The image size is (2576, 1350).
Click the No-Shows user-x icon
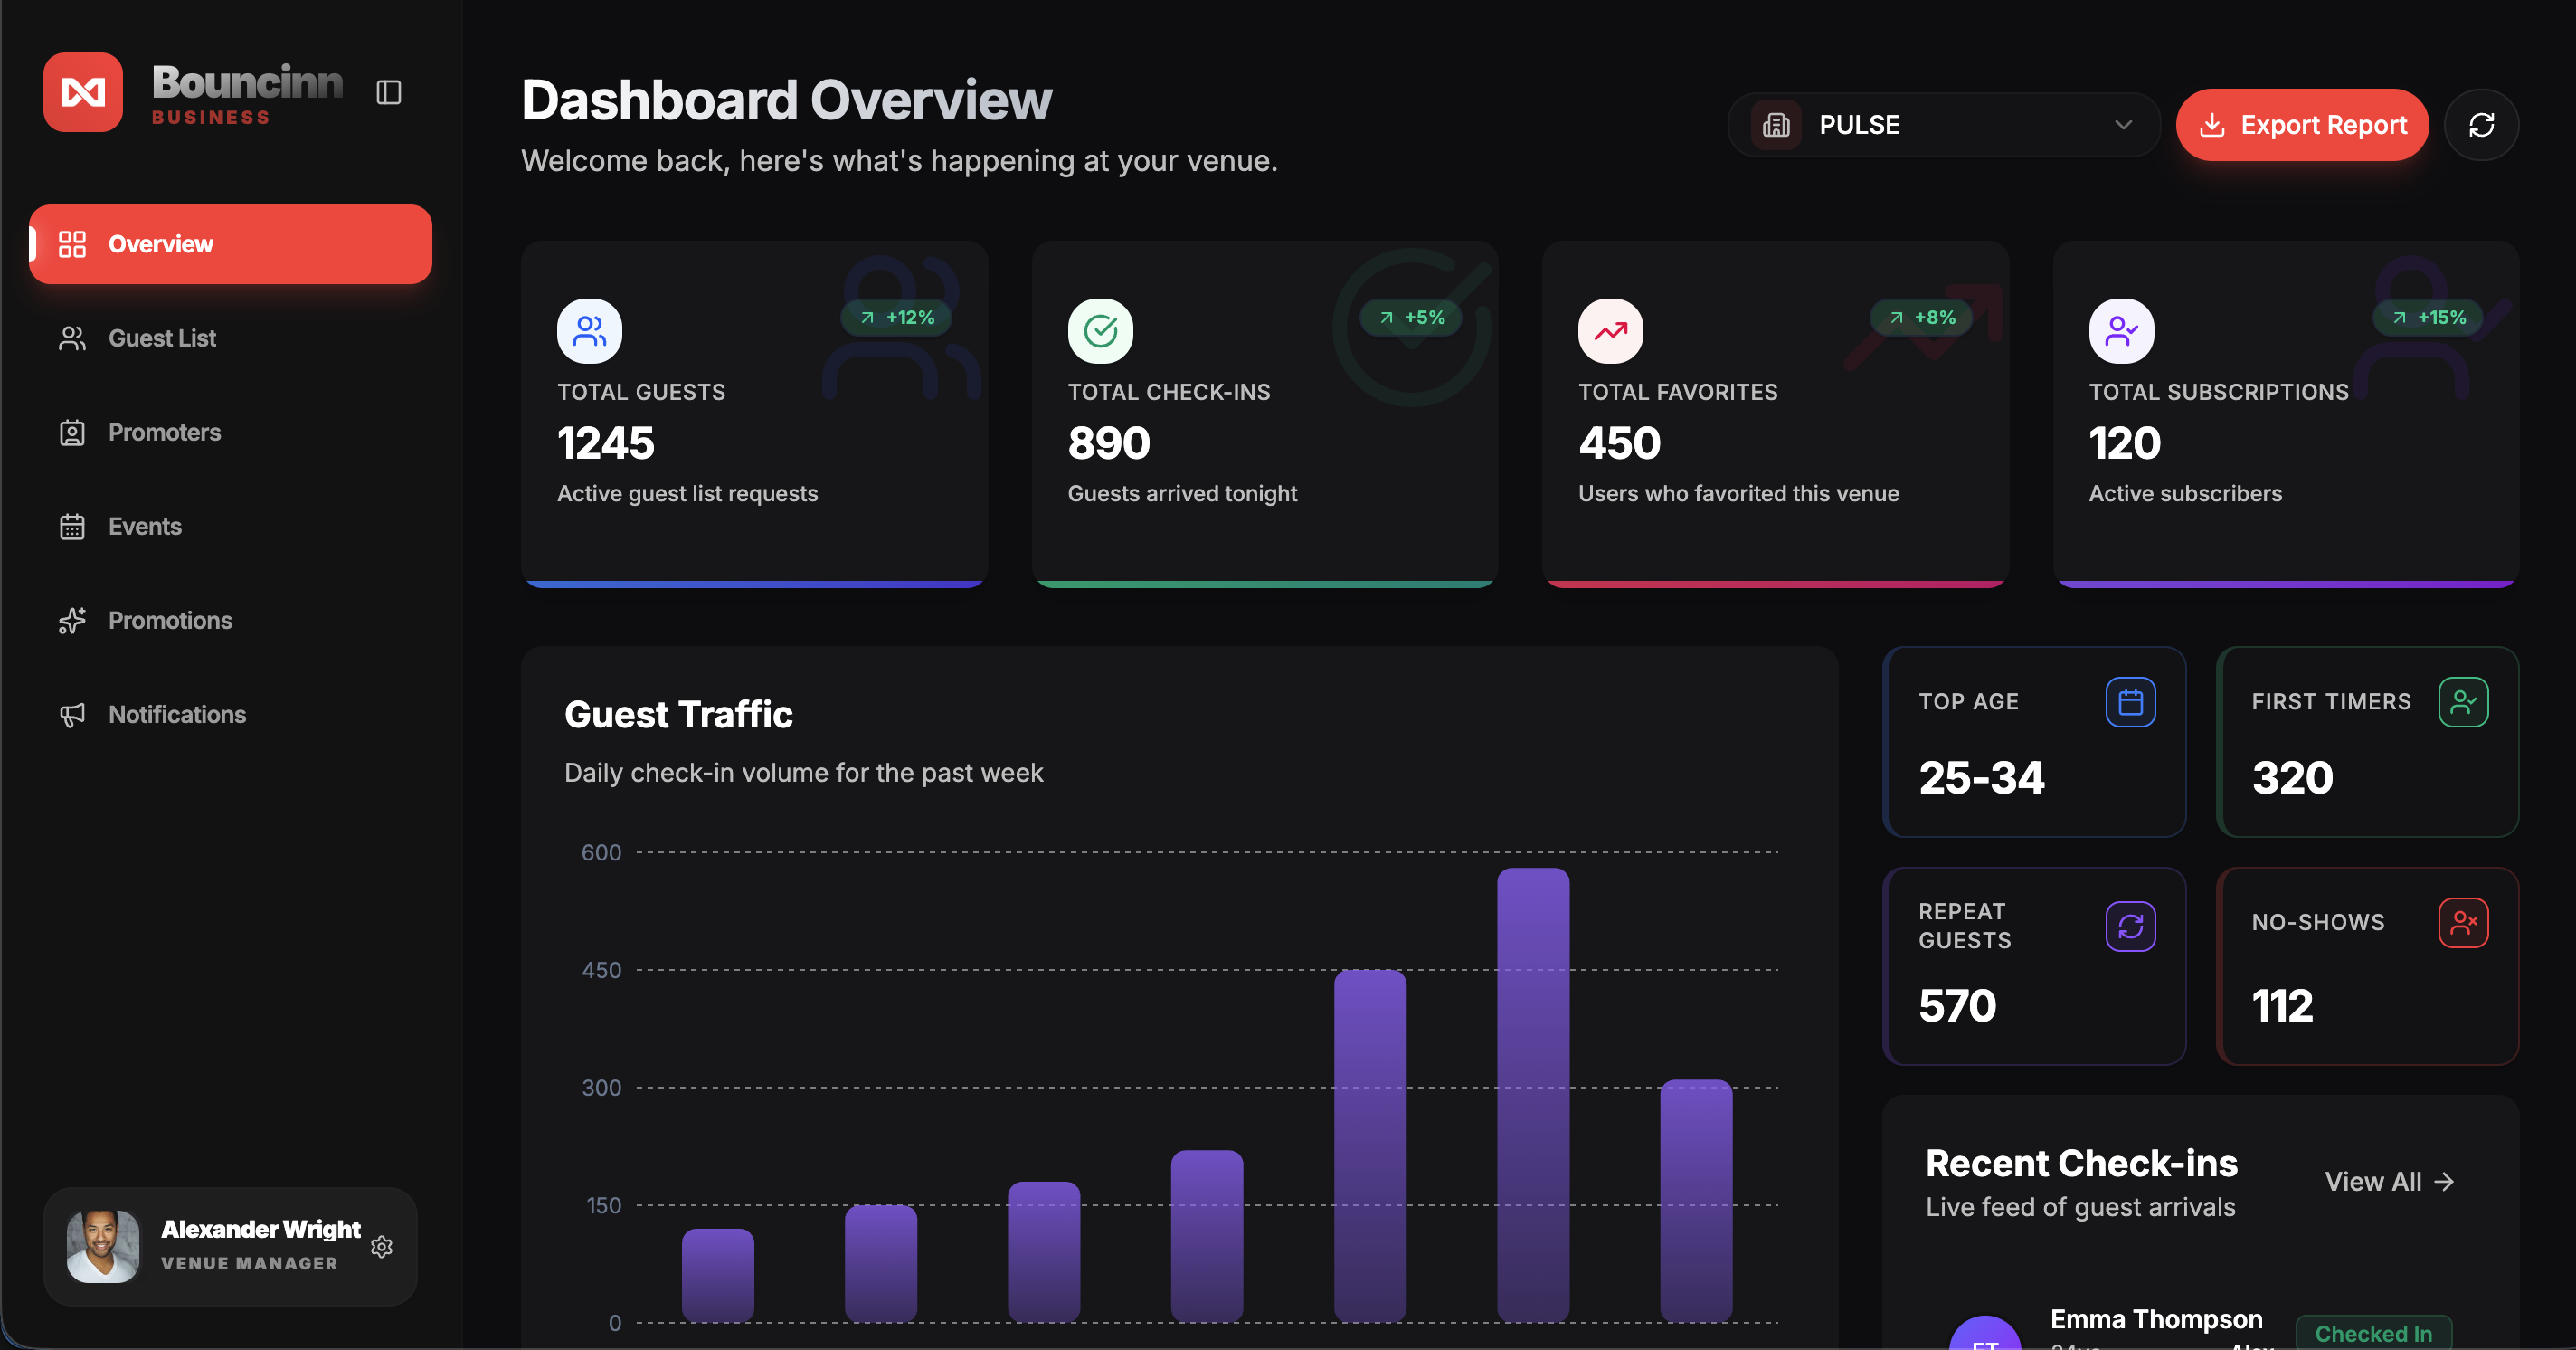2462,922
